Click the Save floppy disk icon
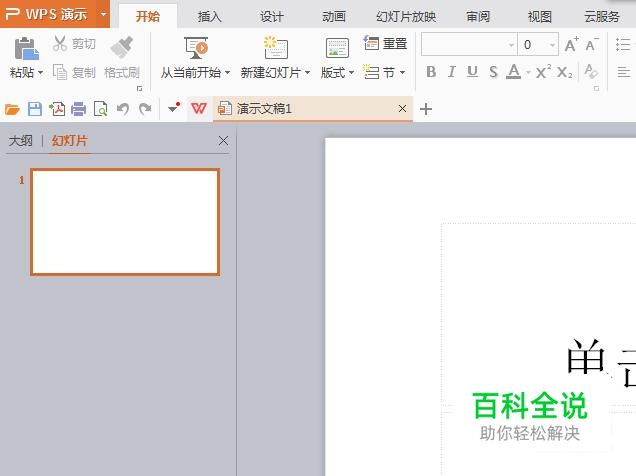Image resolution: width=636 pixels, height=476 pixels. pyautogui.click(x=35, y=109)
